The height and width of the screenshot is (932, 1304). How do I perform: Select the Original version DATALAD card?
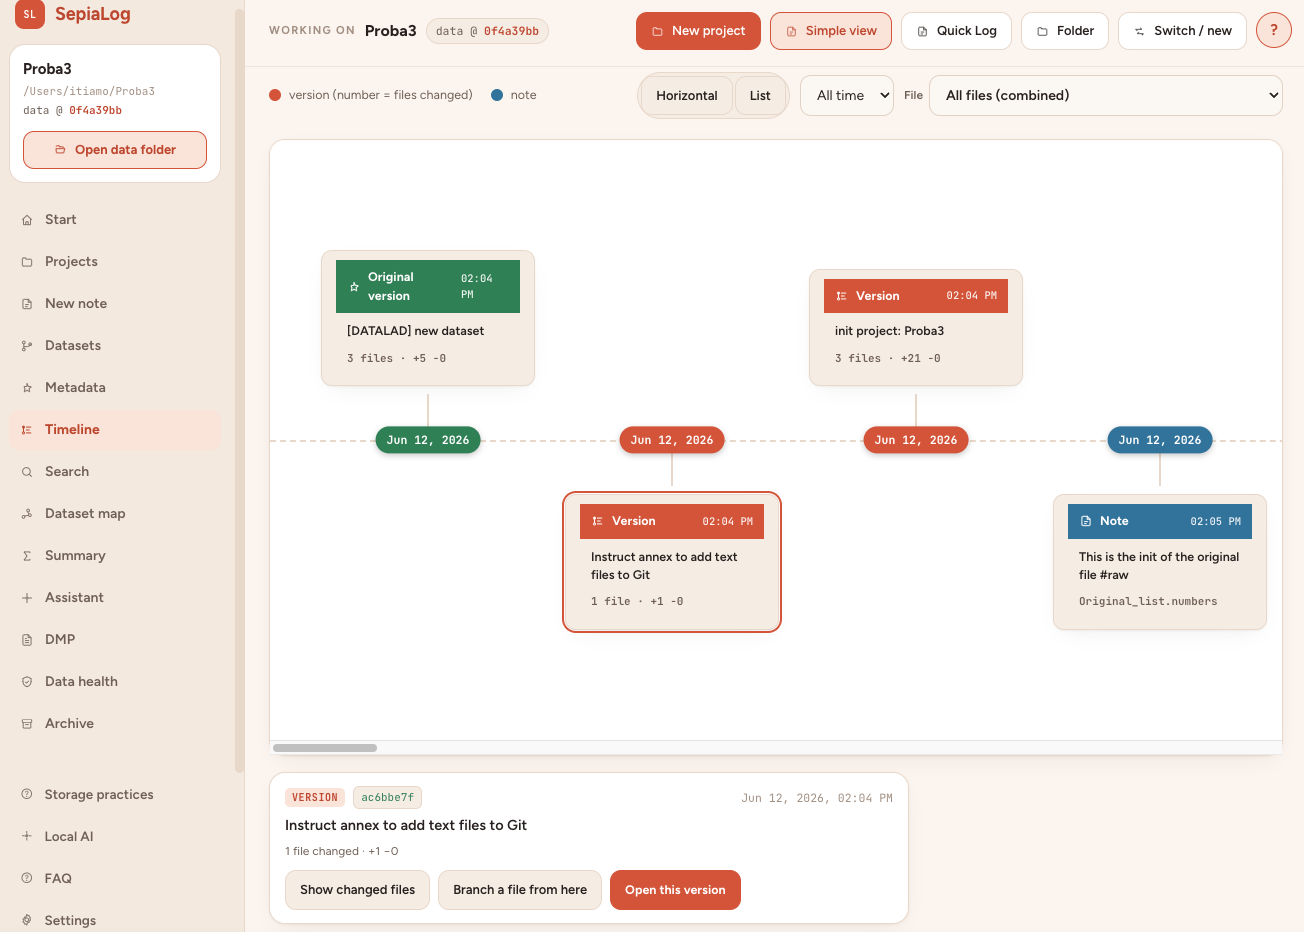(428, 318)
